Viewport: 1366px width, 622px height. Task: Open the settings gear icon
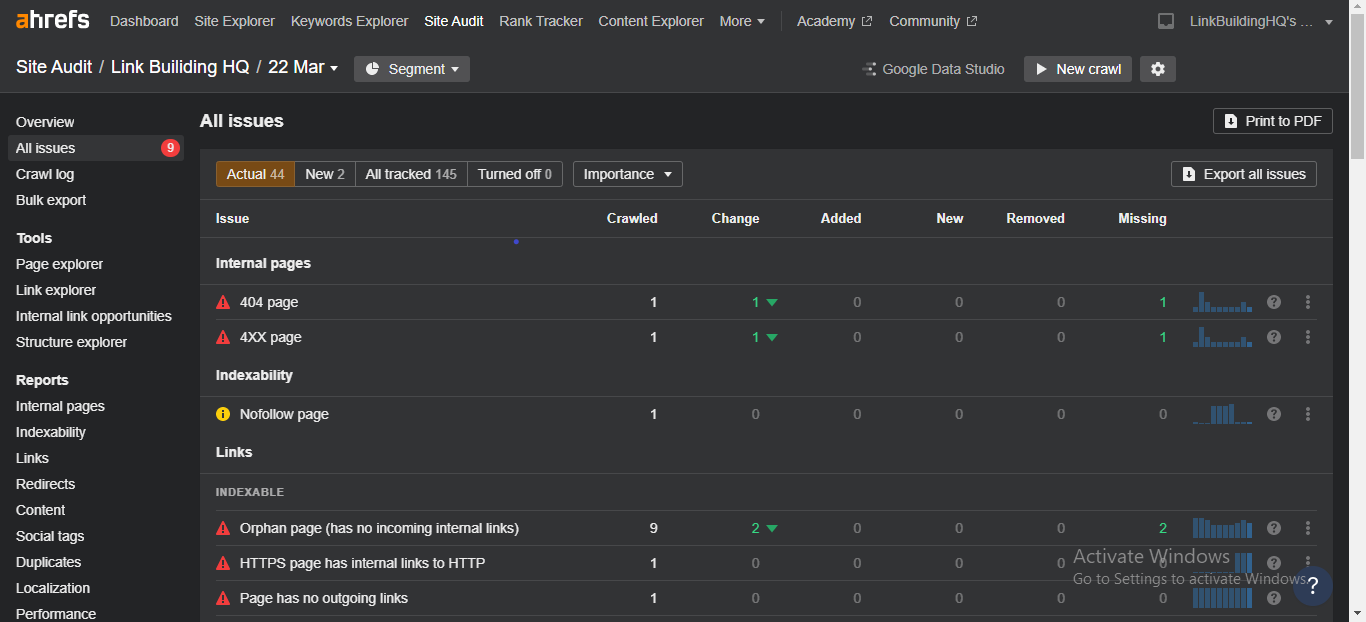(x=1158, y=69)
